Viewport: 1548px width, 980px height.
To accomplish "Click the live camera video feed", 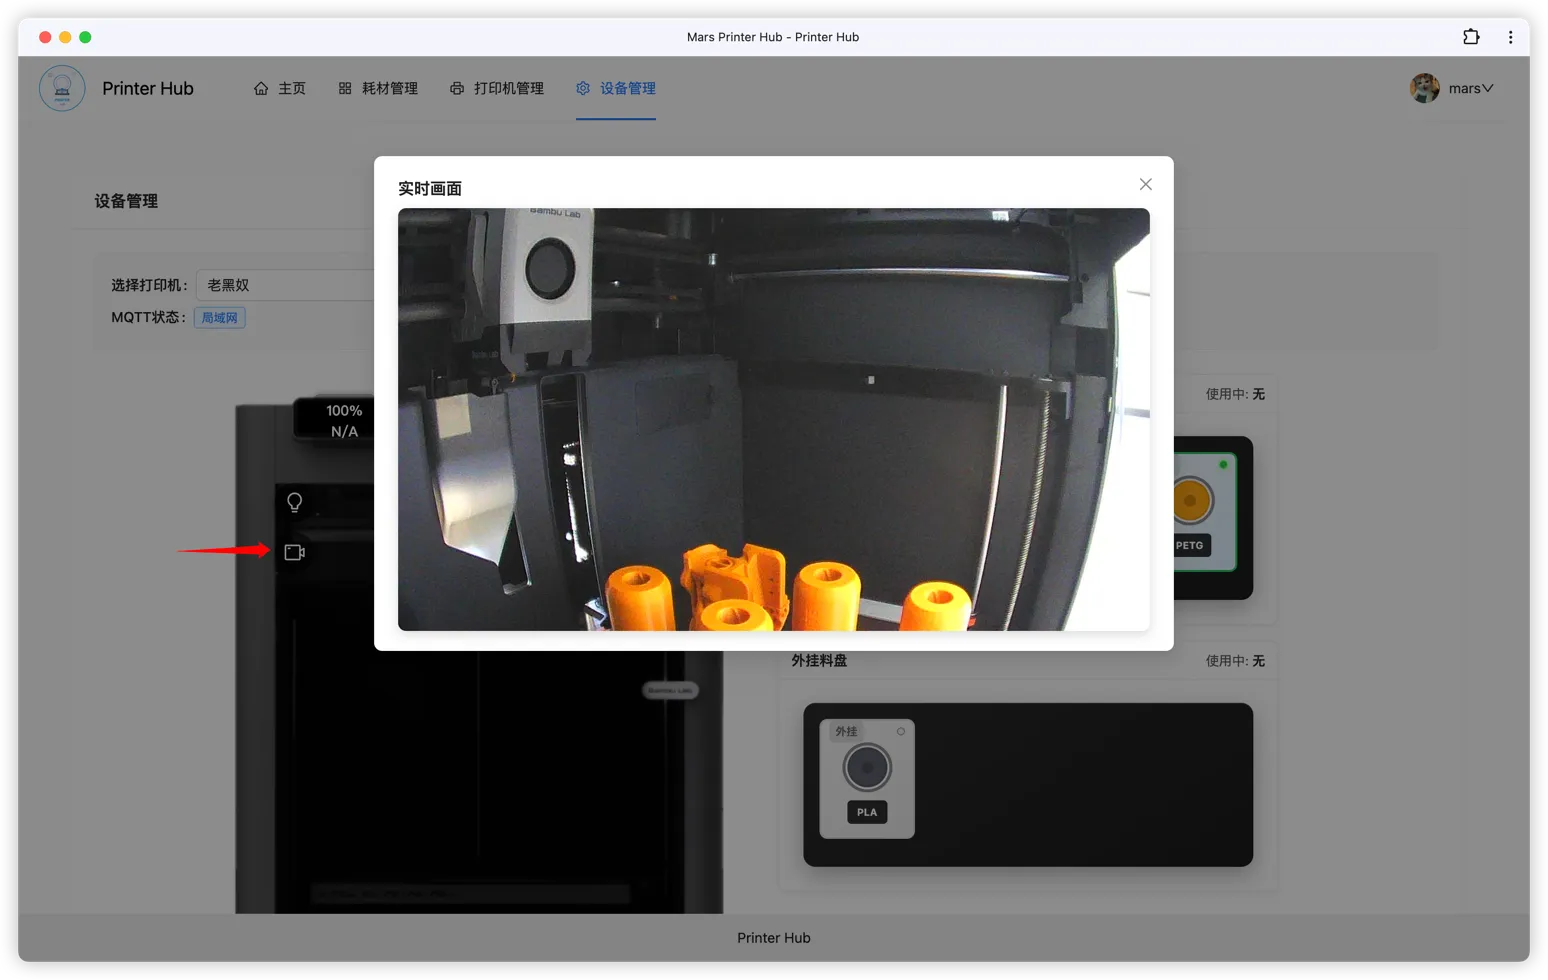I will click(x=773, y=419).
